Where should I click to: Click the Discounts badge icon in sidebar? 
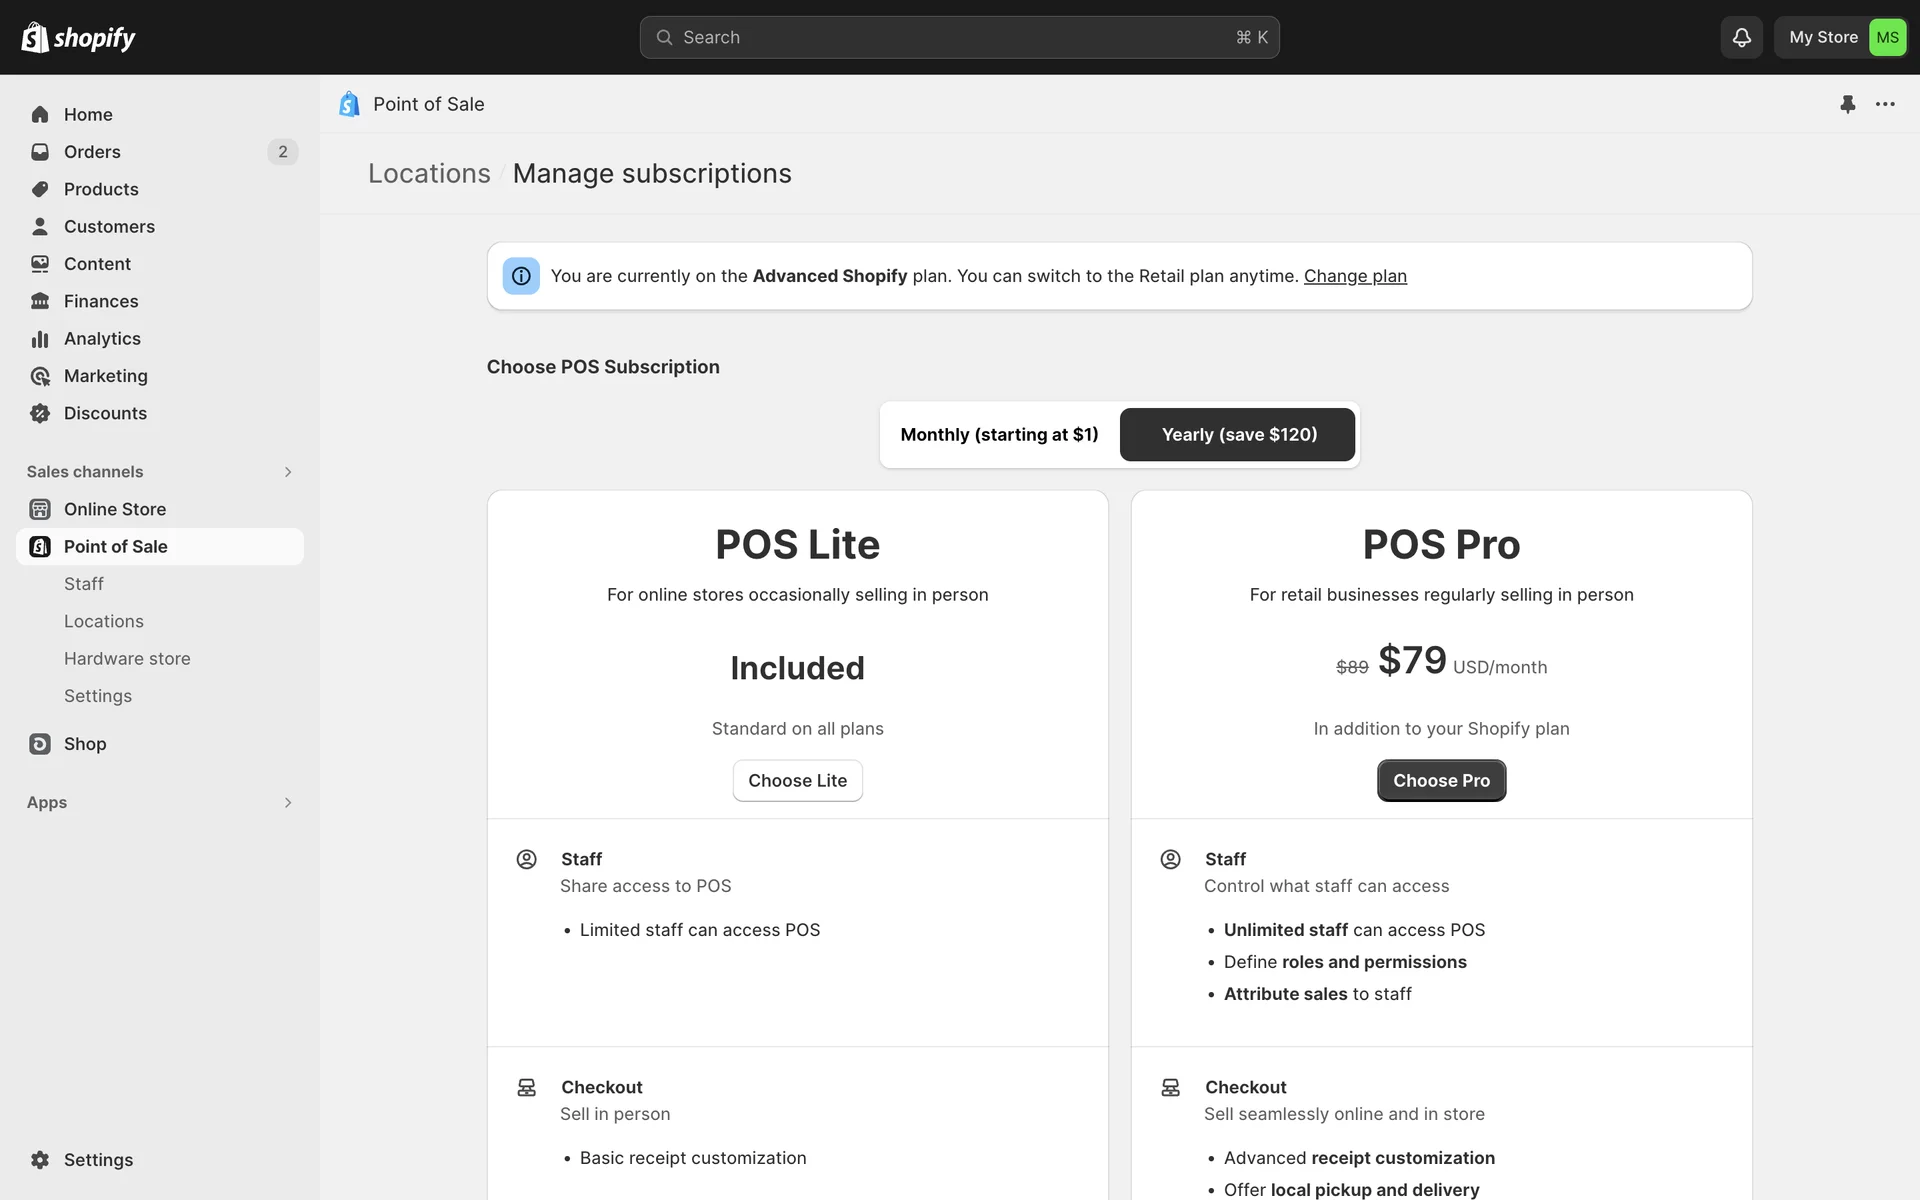(x=40, y=413)
